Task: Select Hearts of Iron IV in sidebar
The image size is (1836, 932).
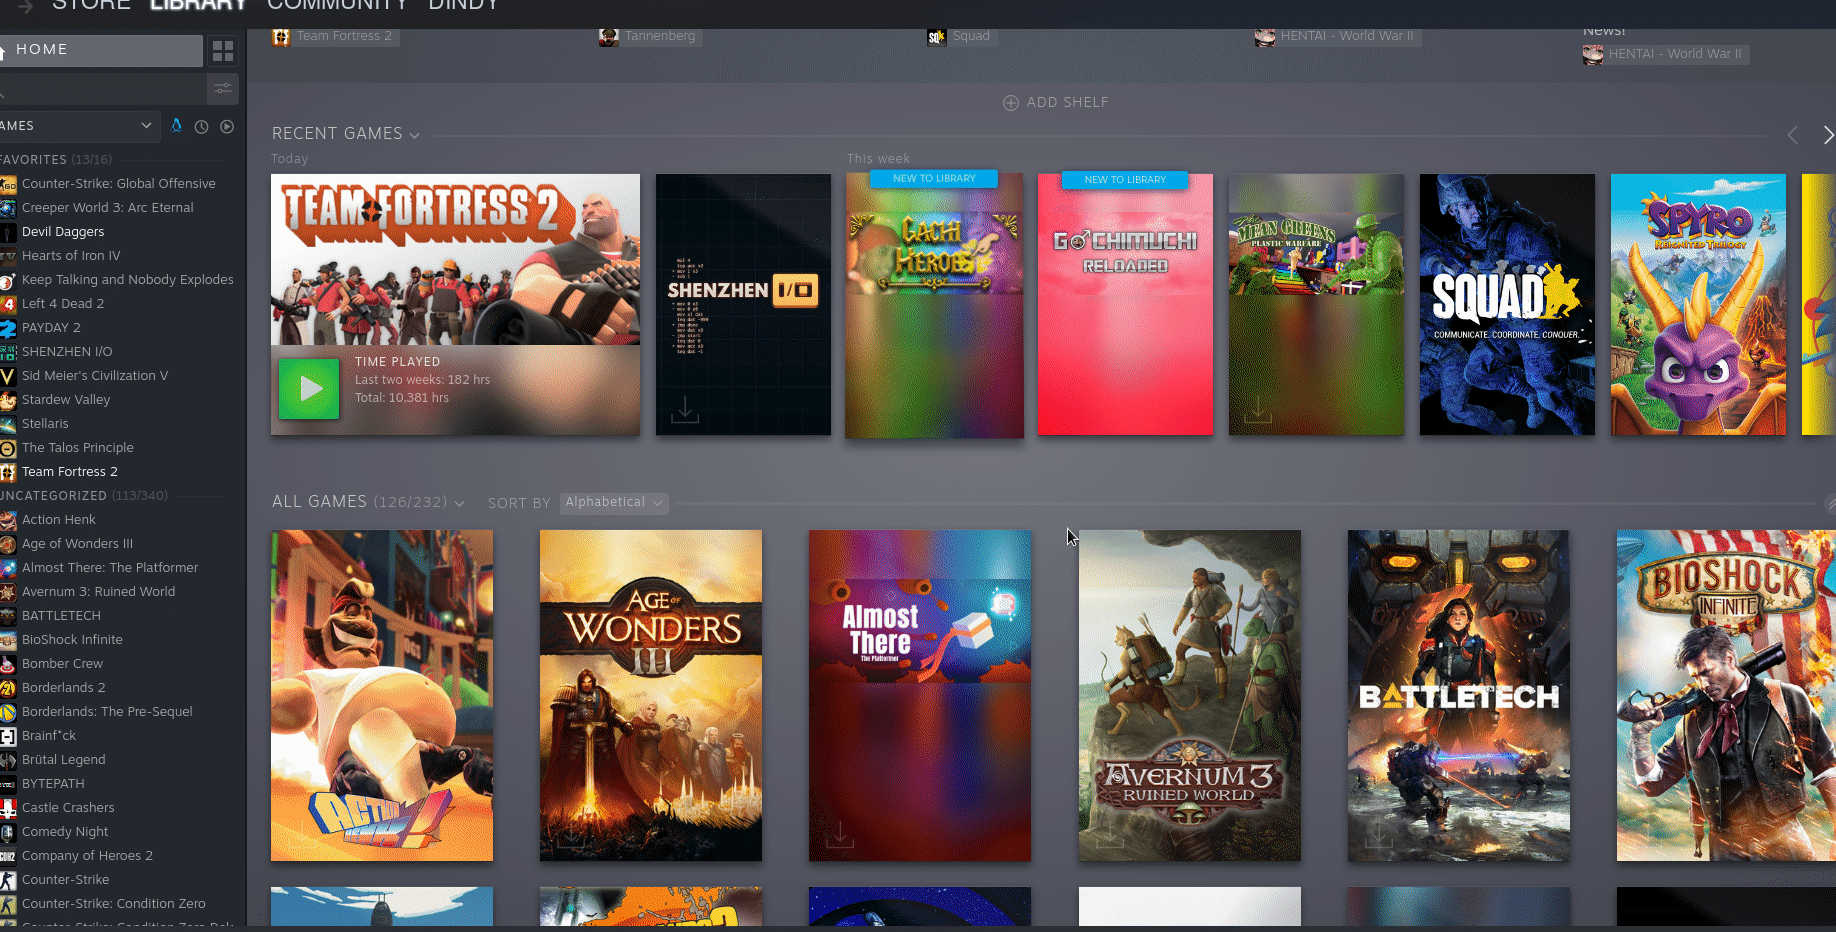Action: coord(71,256)
